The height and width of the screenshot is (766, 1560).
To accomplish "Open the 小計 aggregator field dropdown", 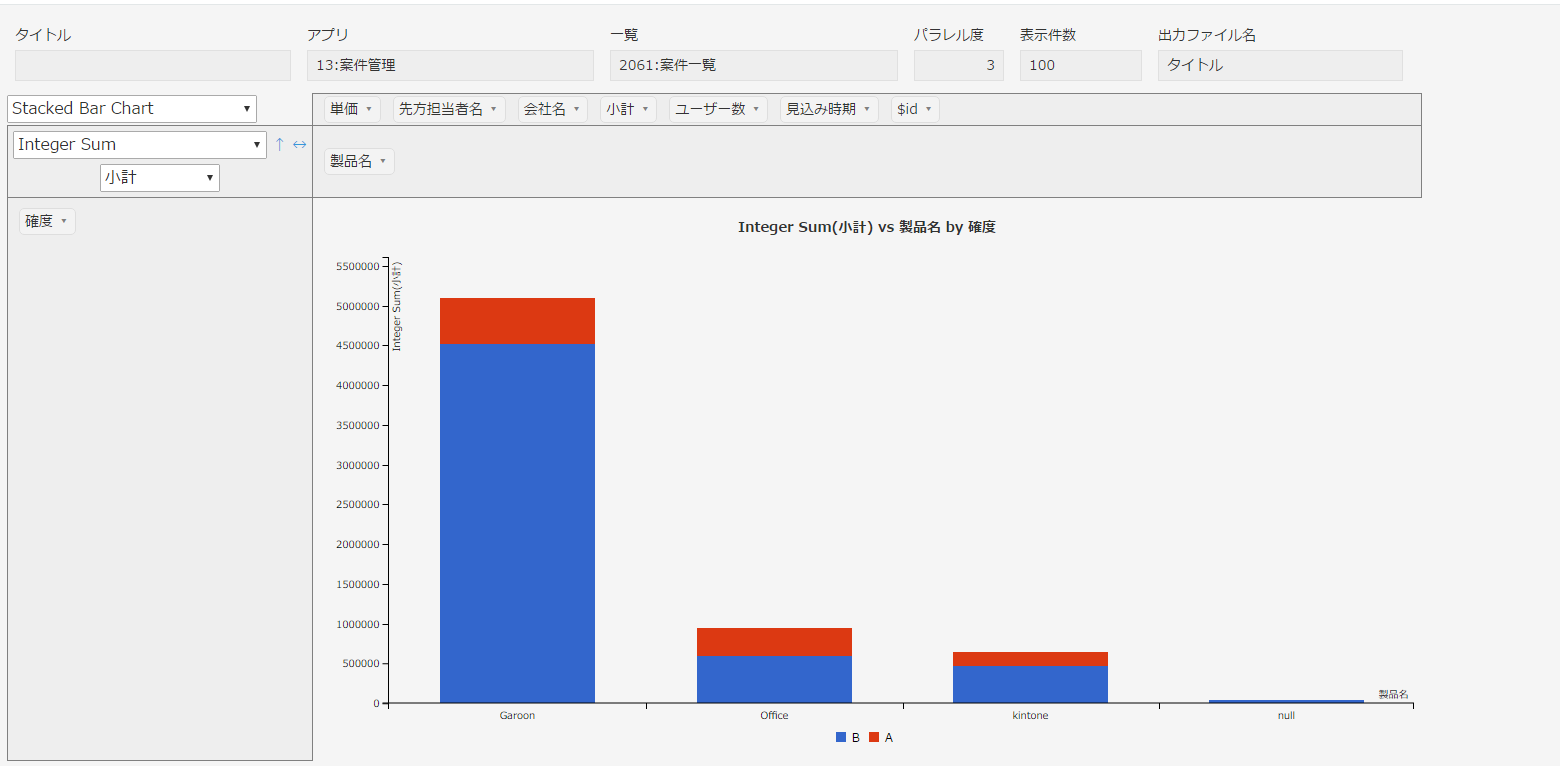I will coord(160,178).
